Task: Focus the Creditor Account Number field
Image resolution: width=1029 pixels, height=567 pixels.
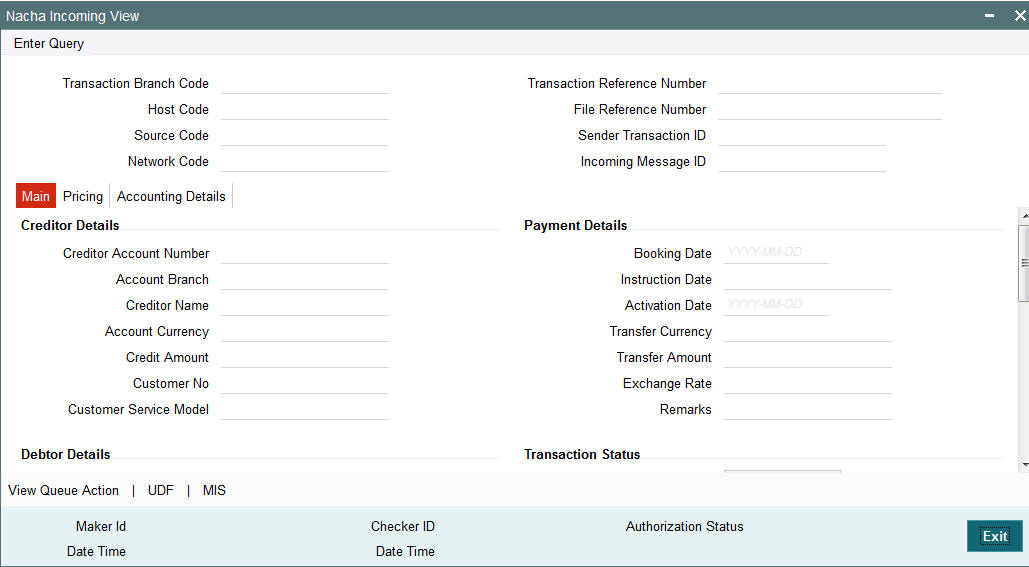Action: pos(305,253)
